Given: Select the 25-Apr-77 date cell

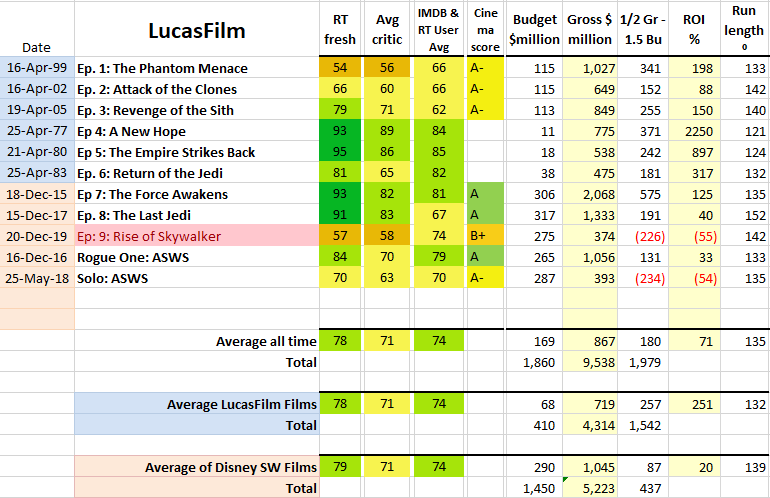Looking at the screenshot, I should click(37, 131).
